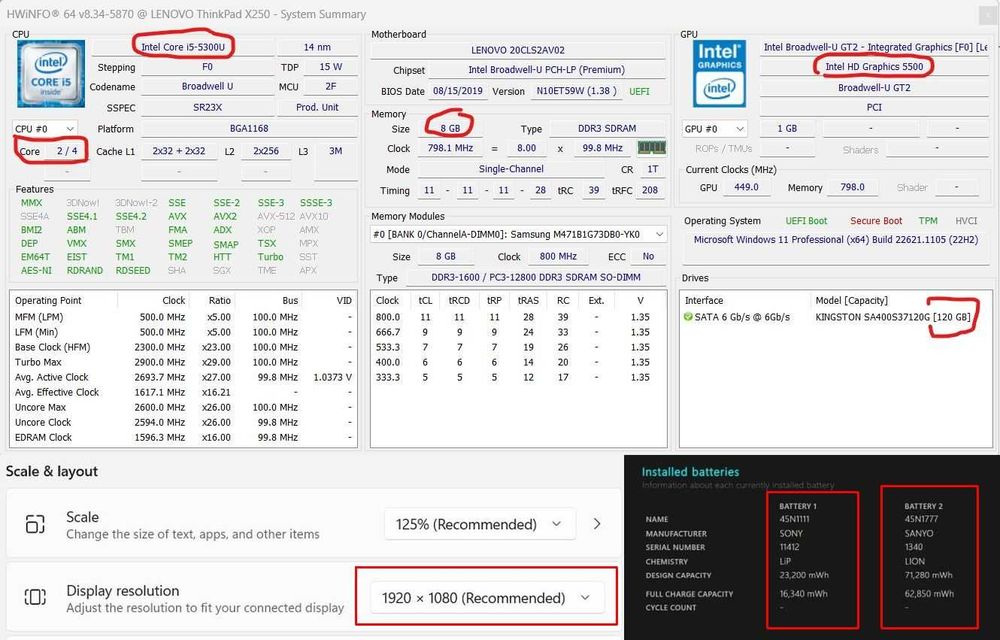Viewport: 1000px width, 640px height.
Task: Click the tRCD column header
Action: coord(459,300)
